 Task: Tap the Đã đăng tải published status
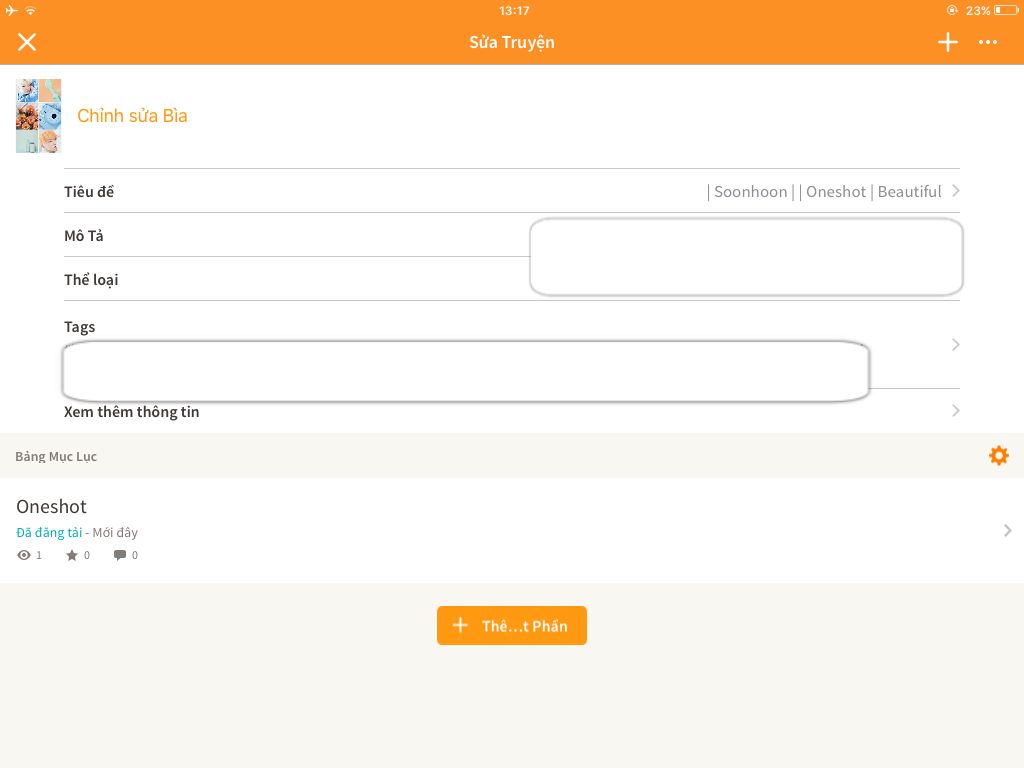click(x=49, y=533)
